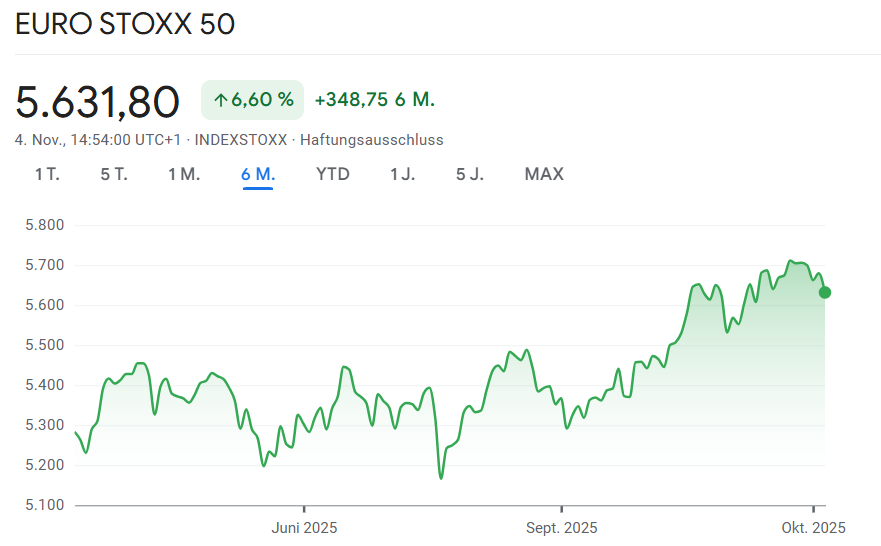Choose the 1 M. chart range
881x546 pixels.
tap(184, 174)
